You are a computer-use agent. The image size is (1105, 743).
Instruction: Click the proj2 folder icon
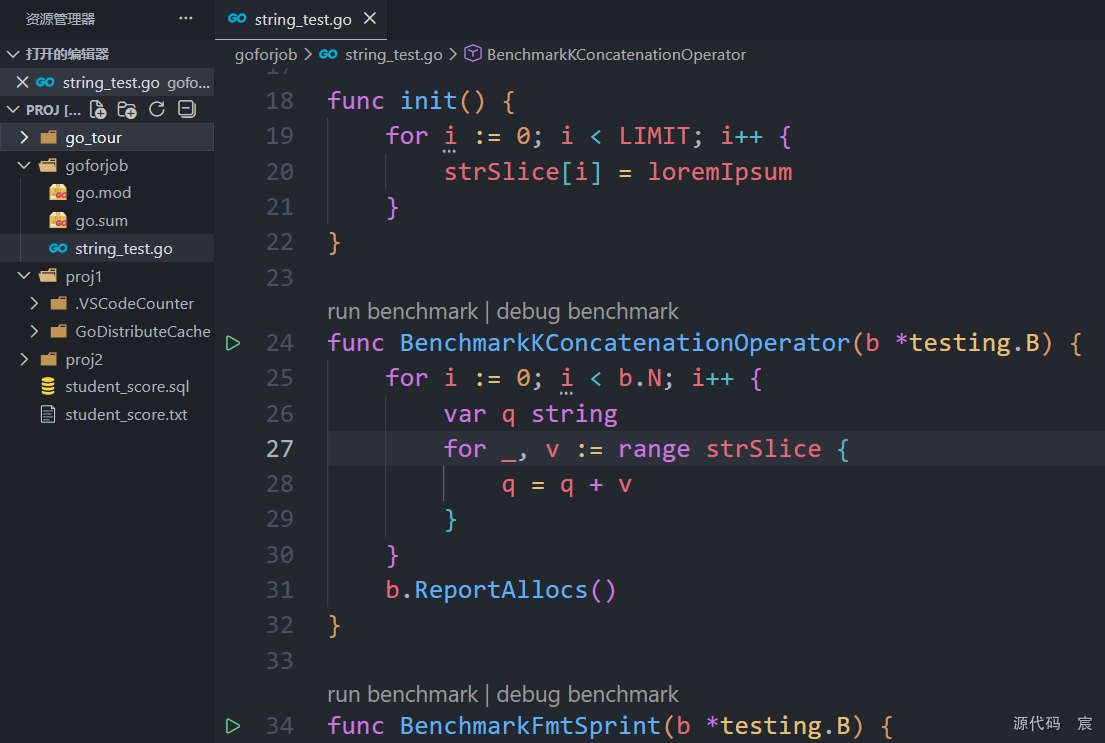click(48, 360)
